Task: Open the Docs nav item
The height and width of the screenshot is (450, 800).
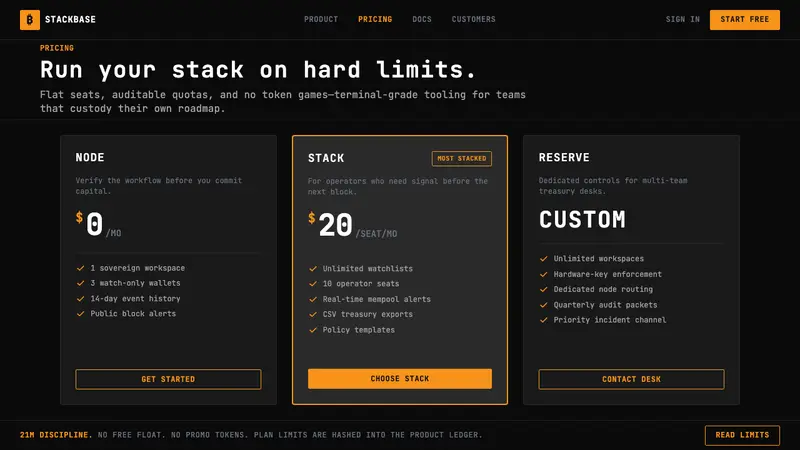Action: [422, 19]
